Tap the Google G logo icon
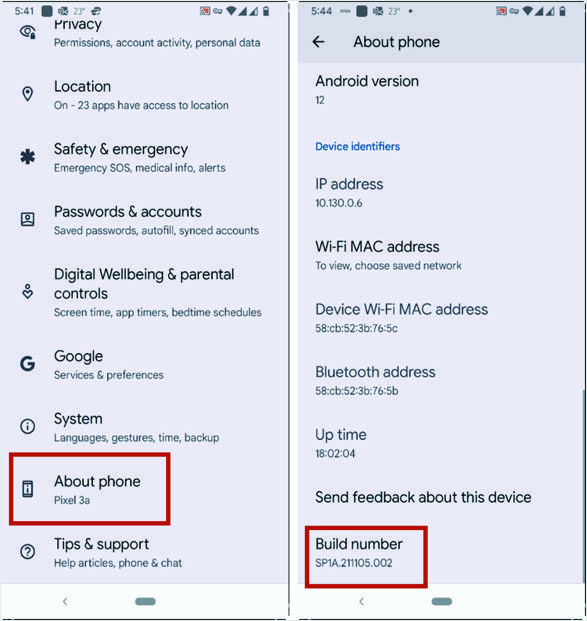The height and width of the screenshot is (621, 587). click(x=27, y=364)
